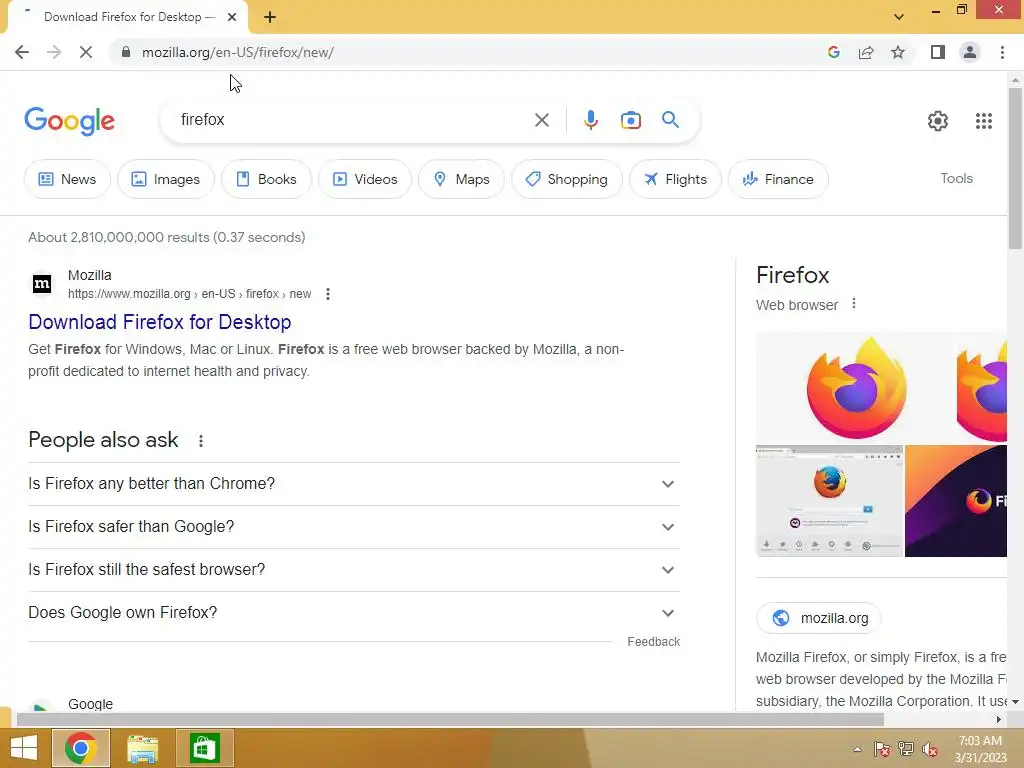Show hidden system tray icons
Viewport: 1024px width, 768px height.
857,749
